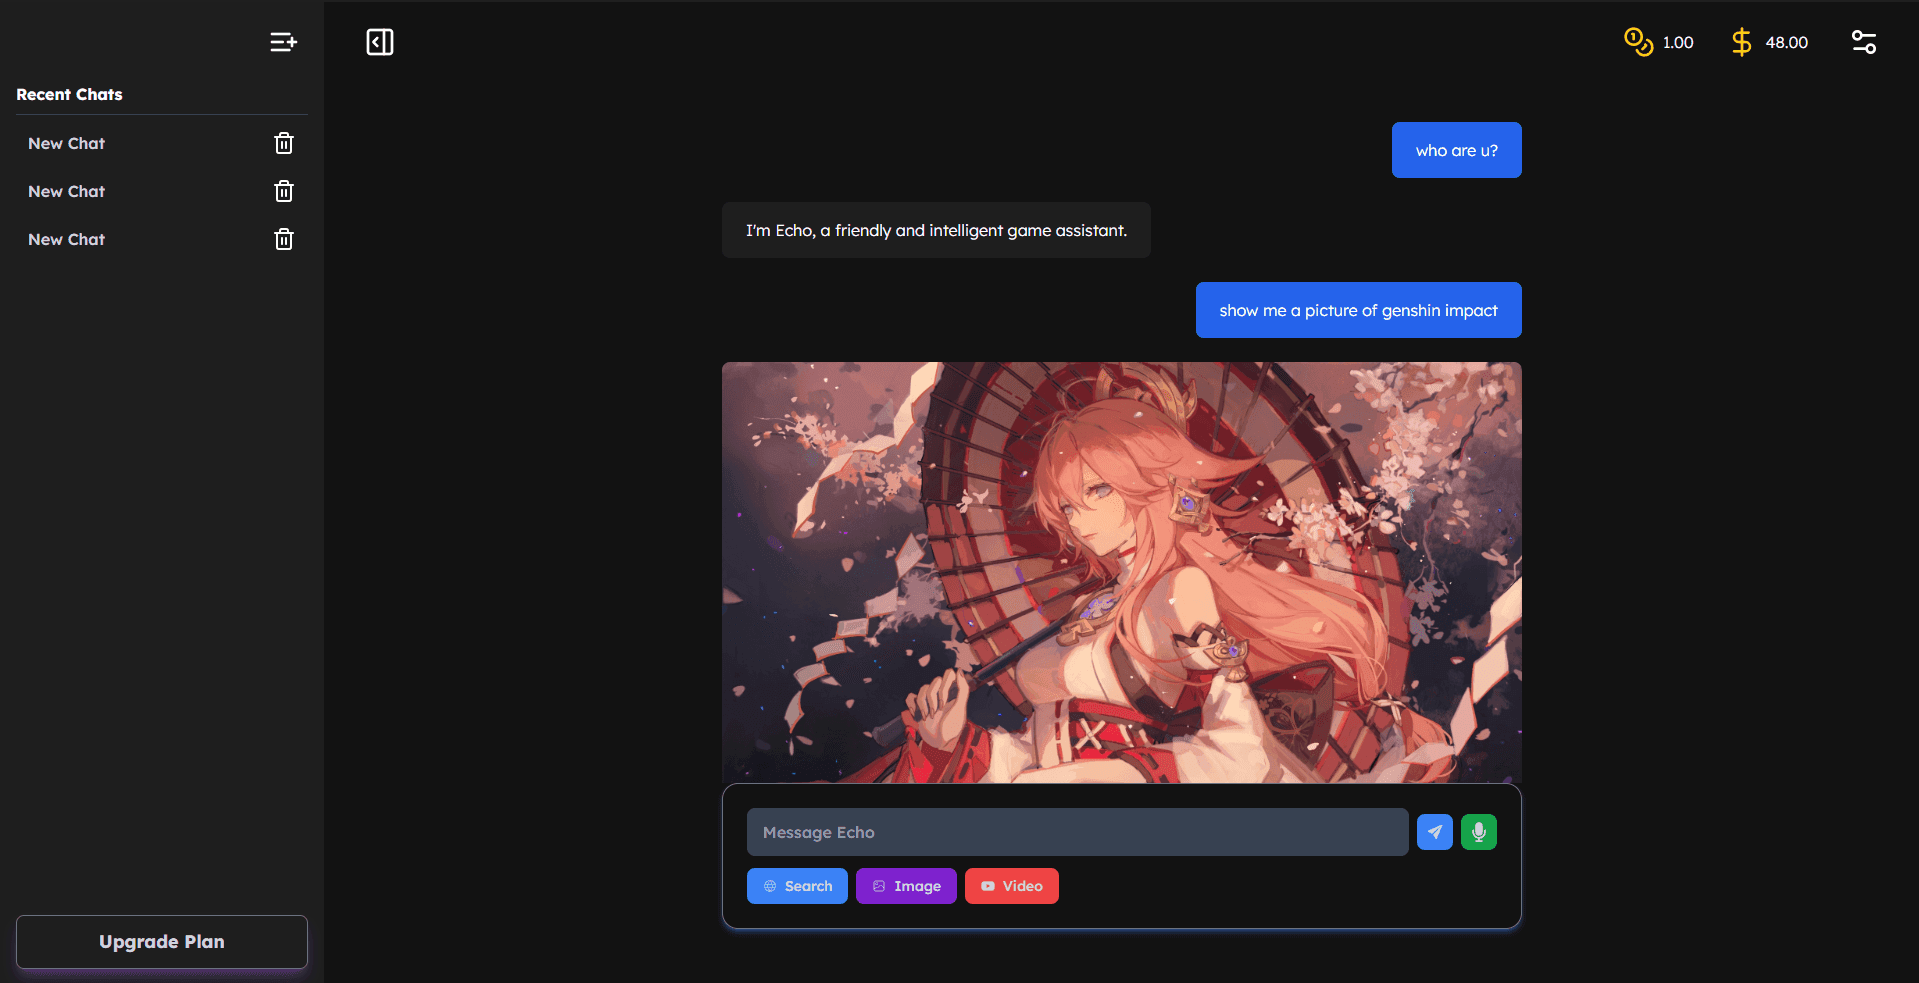Click the coin balance icon
The width and height of the screenshot is (1919, 983).
tap(1637, 42)
